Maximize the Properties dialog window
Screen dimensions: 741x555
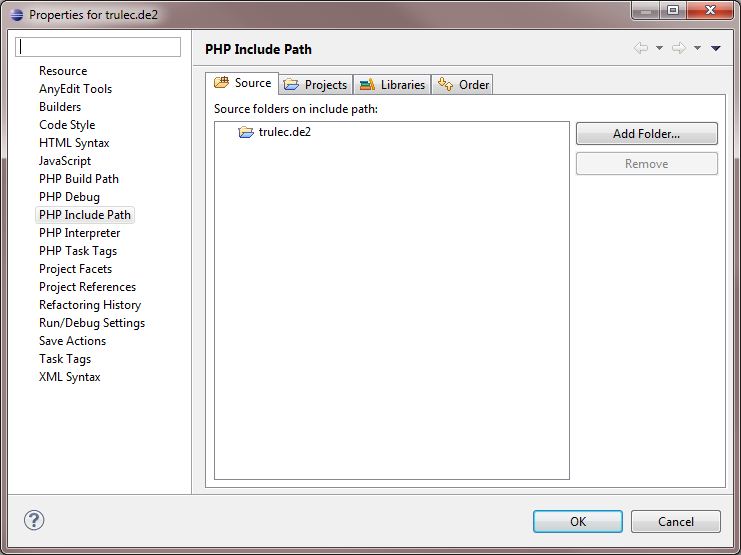click(673, 10)
